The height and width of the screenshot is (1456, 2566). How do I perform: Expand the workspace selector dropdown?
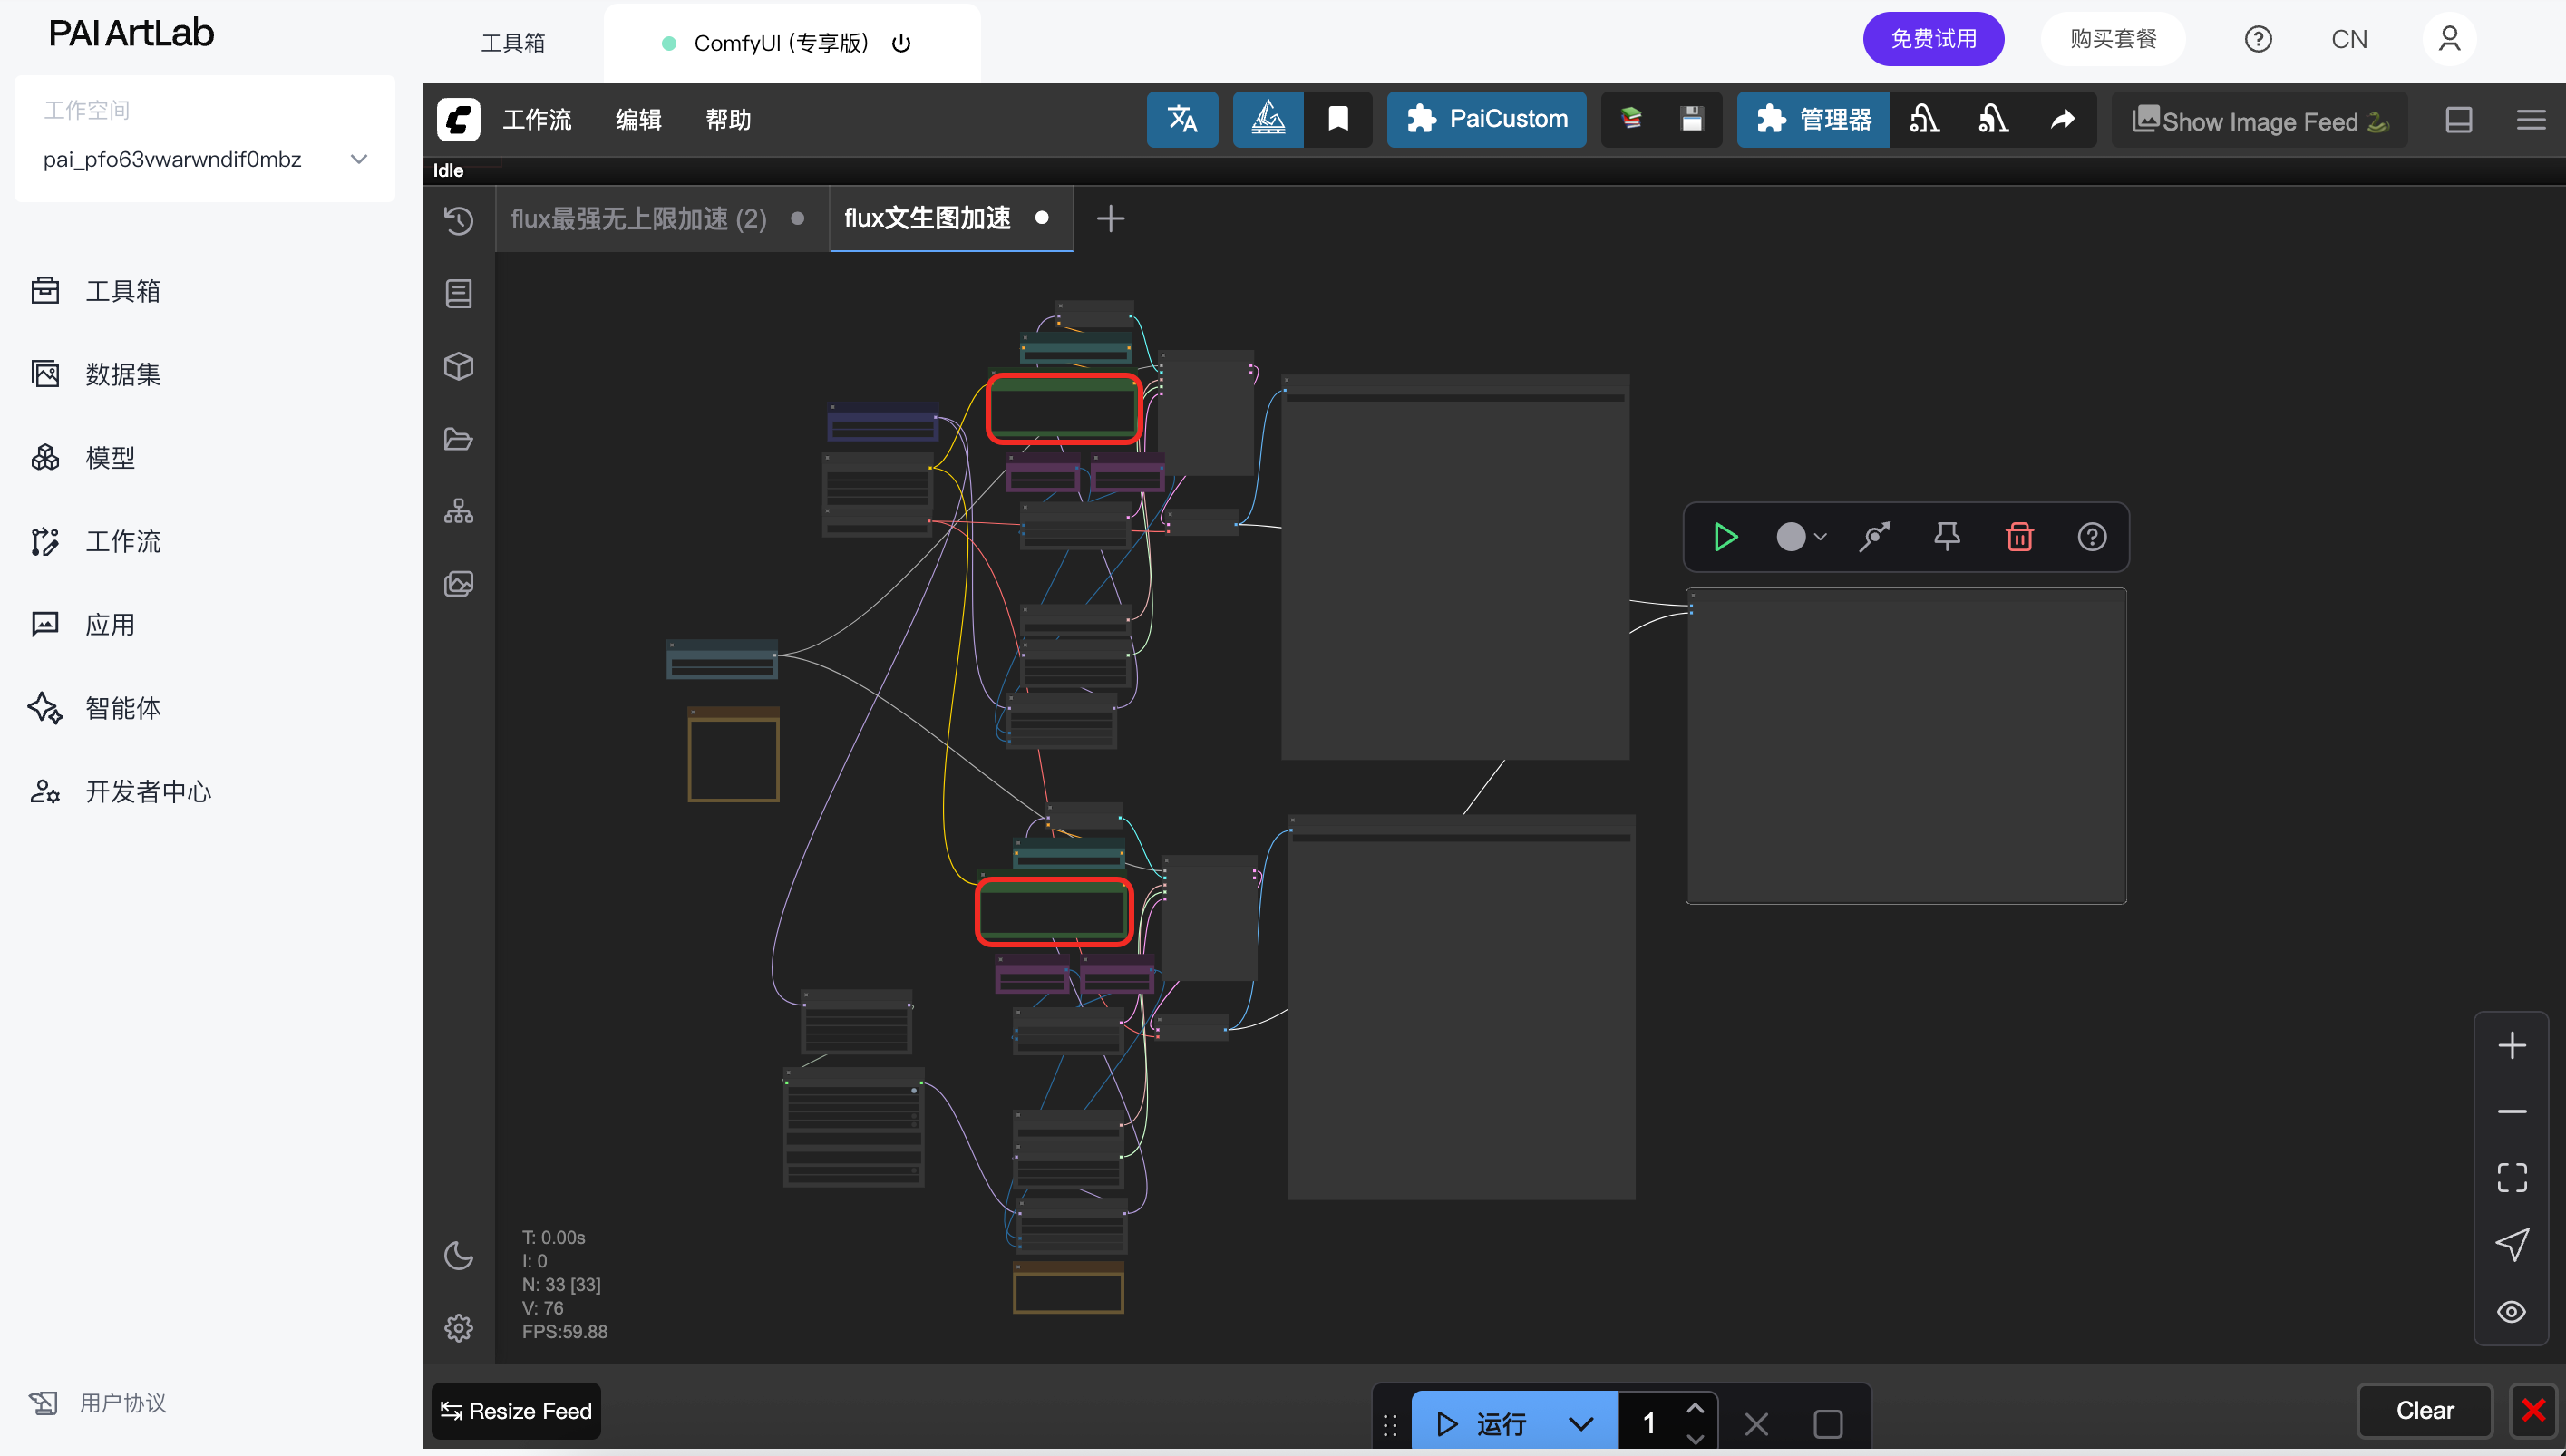pyautogui.click(x=359, y=159)
